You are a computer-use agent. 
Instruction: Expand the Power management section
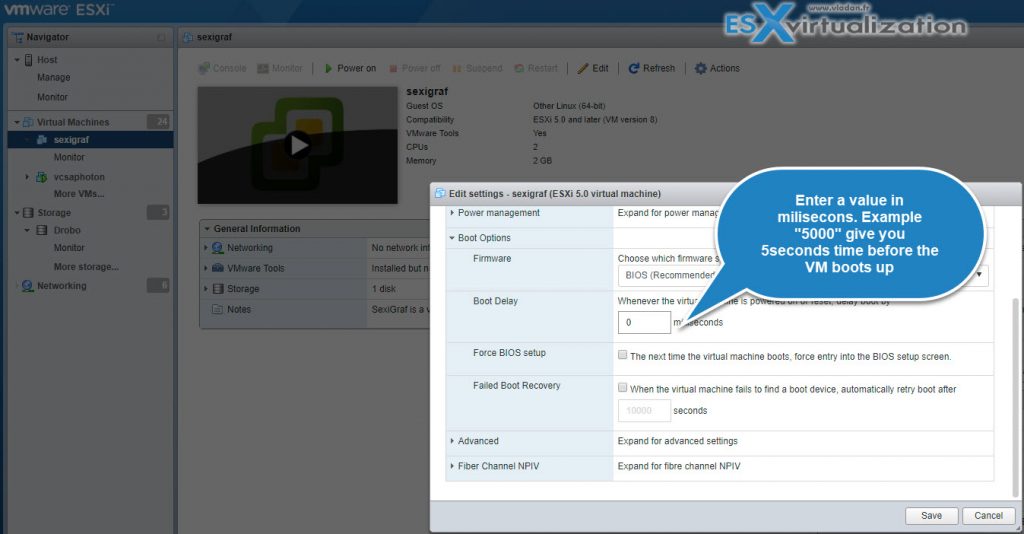(x=498, y=213)
